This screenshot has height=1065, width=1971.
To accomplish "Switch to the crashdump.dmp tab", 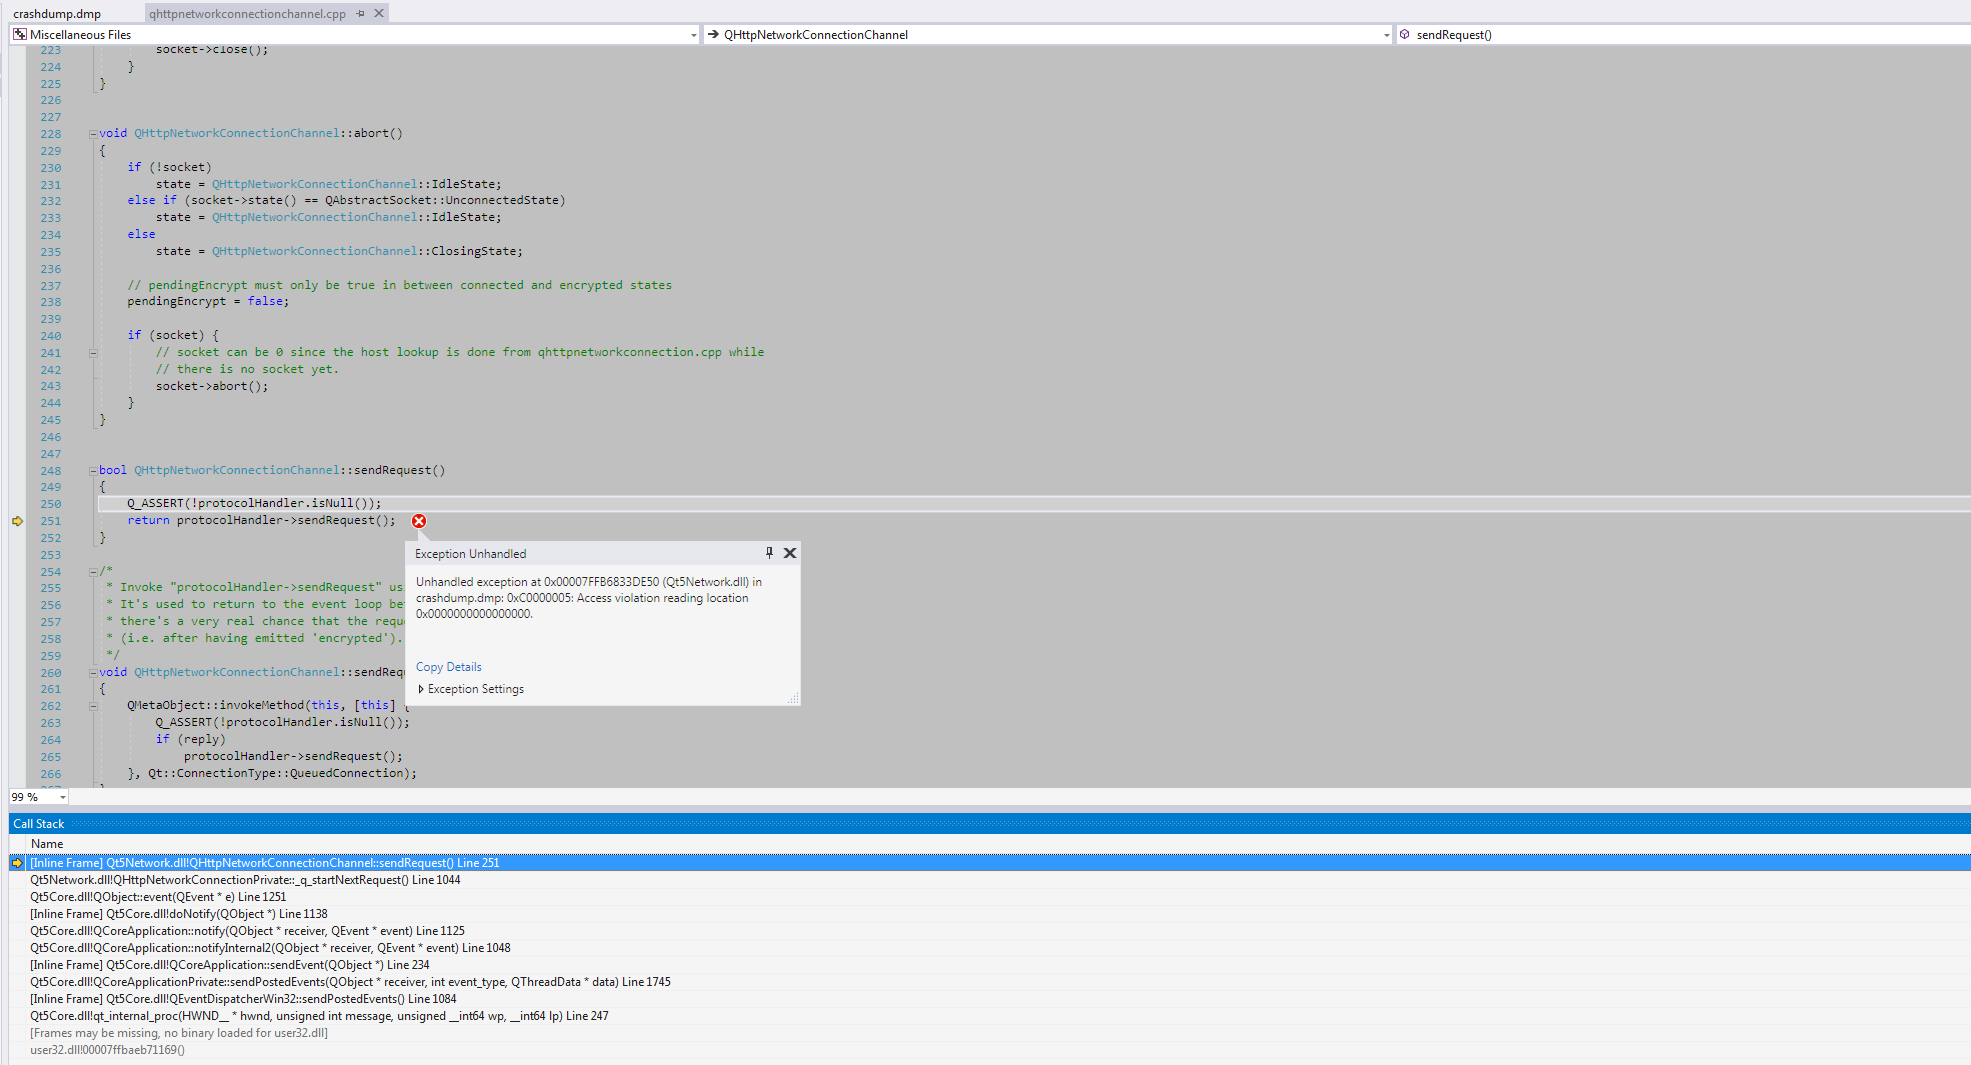I will click(57, 14).
